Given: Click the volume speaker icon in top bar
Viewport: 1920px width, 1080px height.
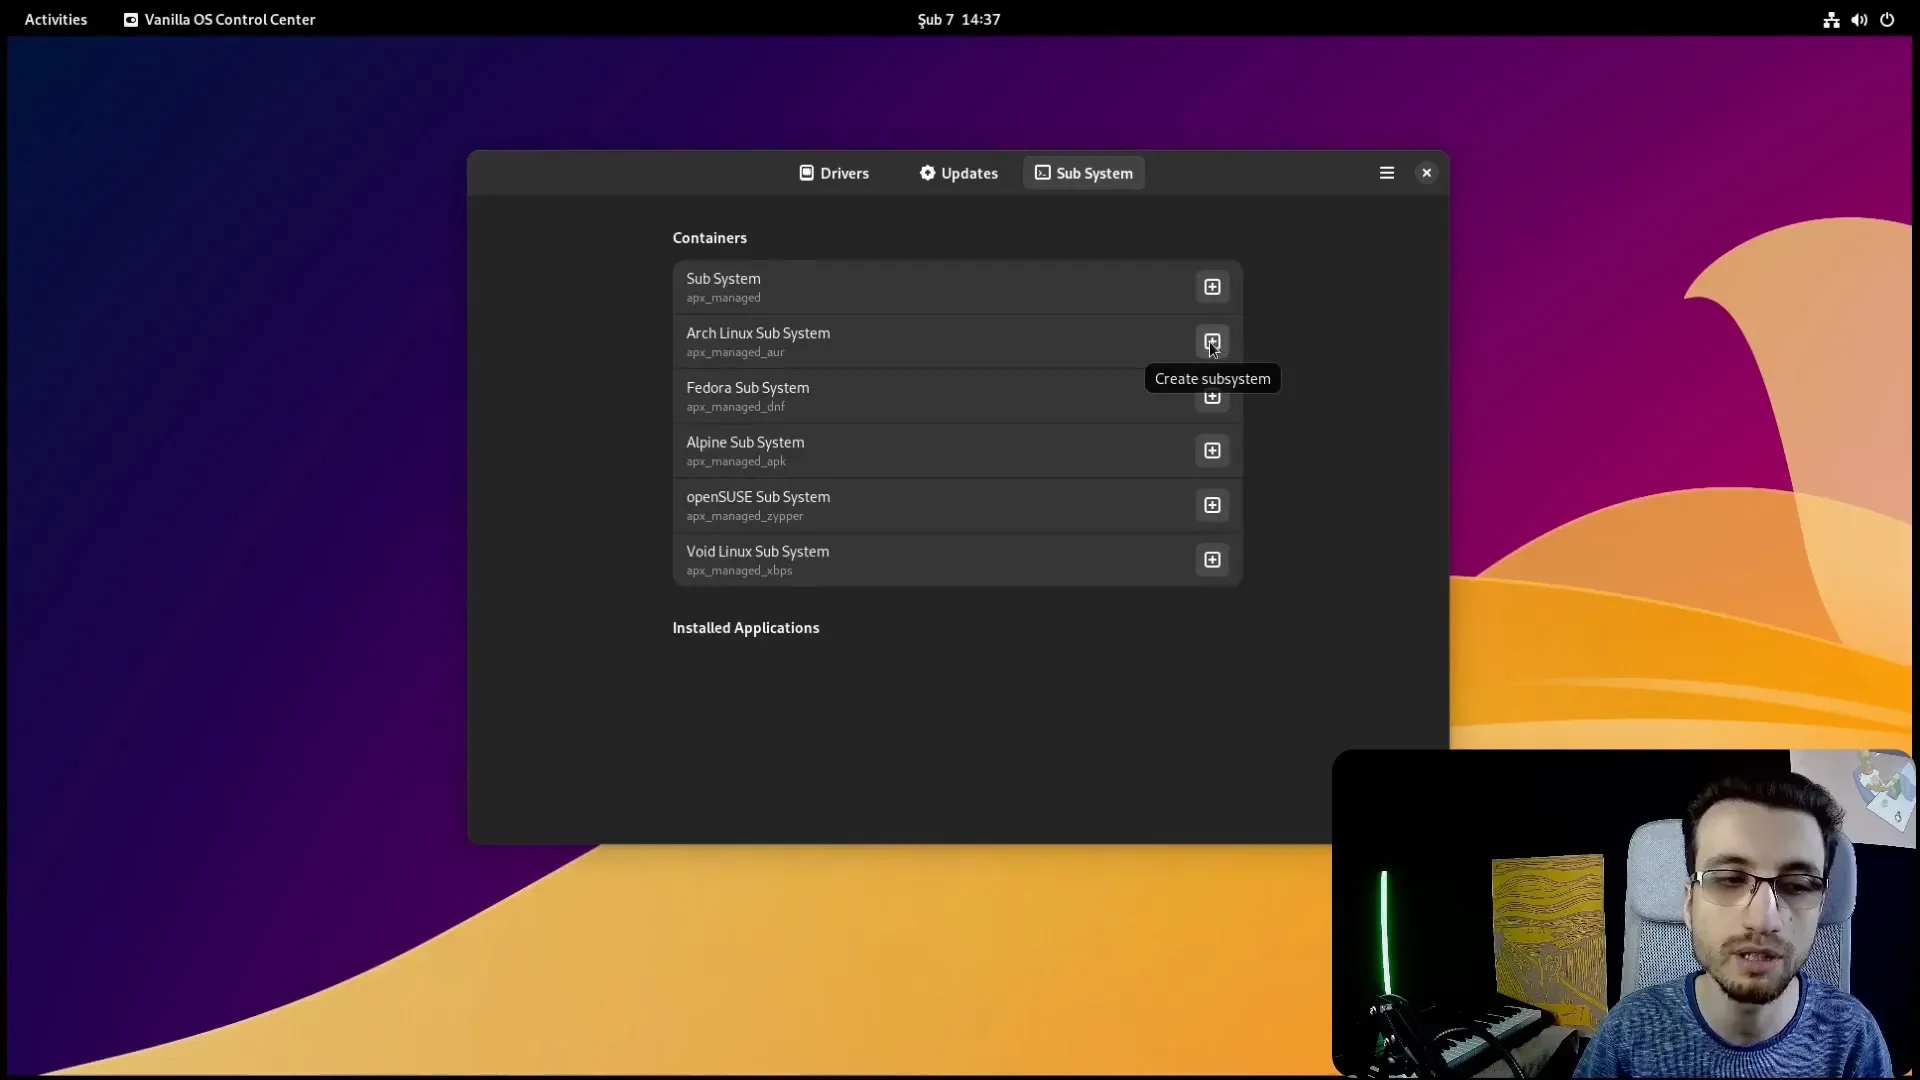Looking at the screenshot, I should tap(1859, 19).
